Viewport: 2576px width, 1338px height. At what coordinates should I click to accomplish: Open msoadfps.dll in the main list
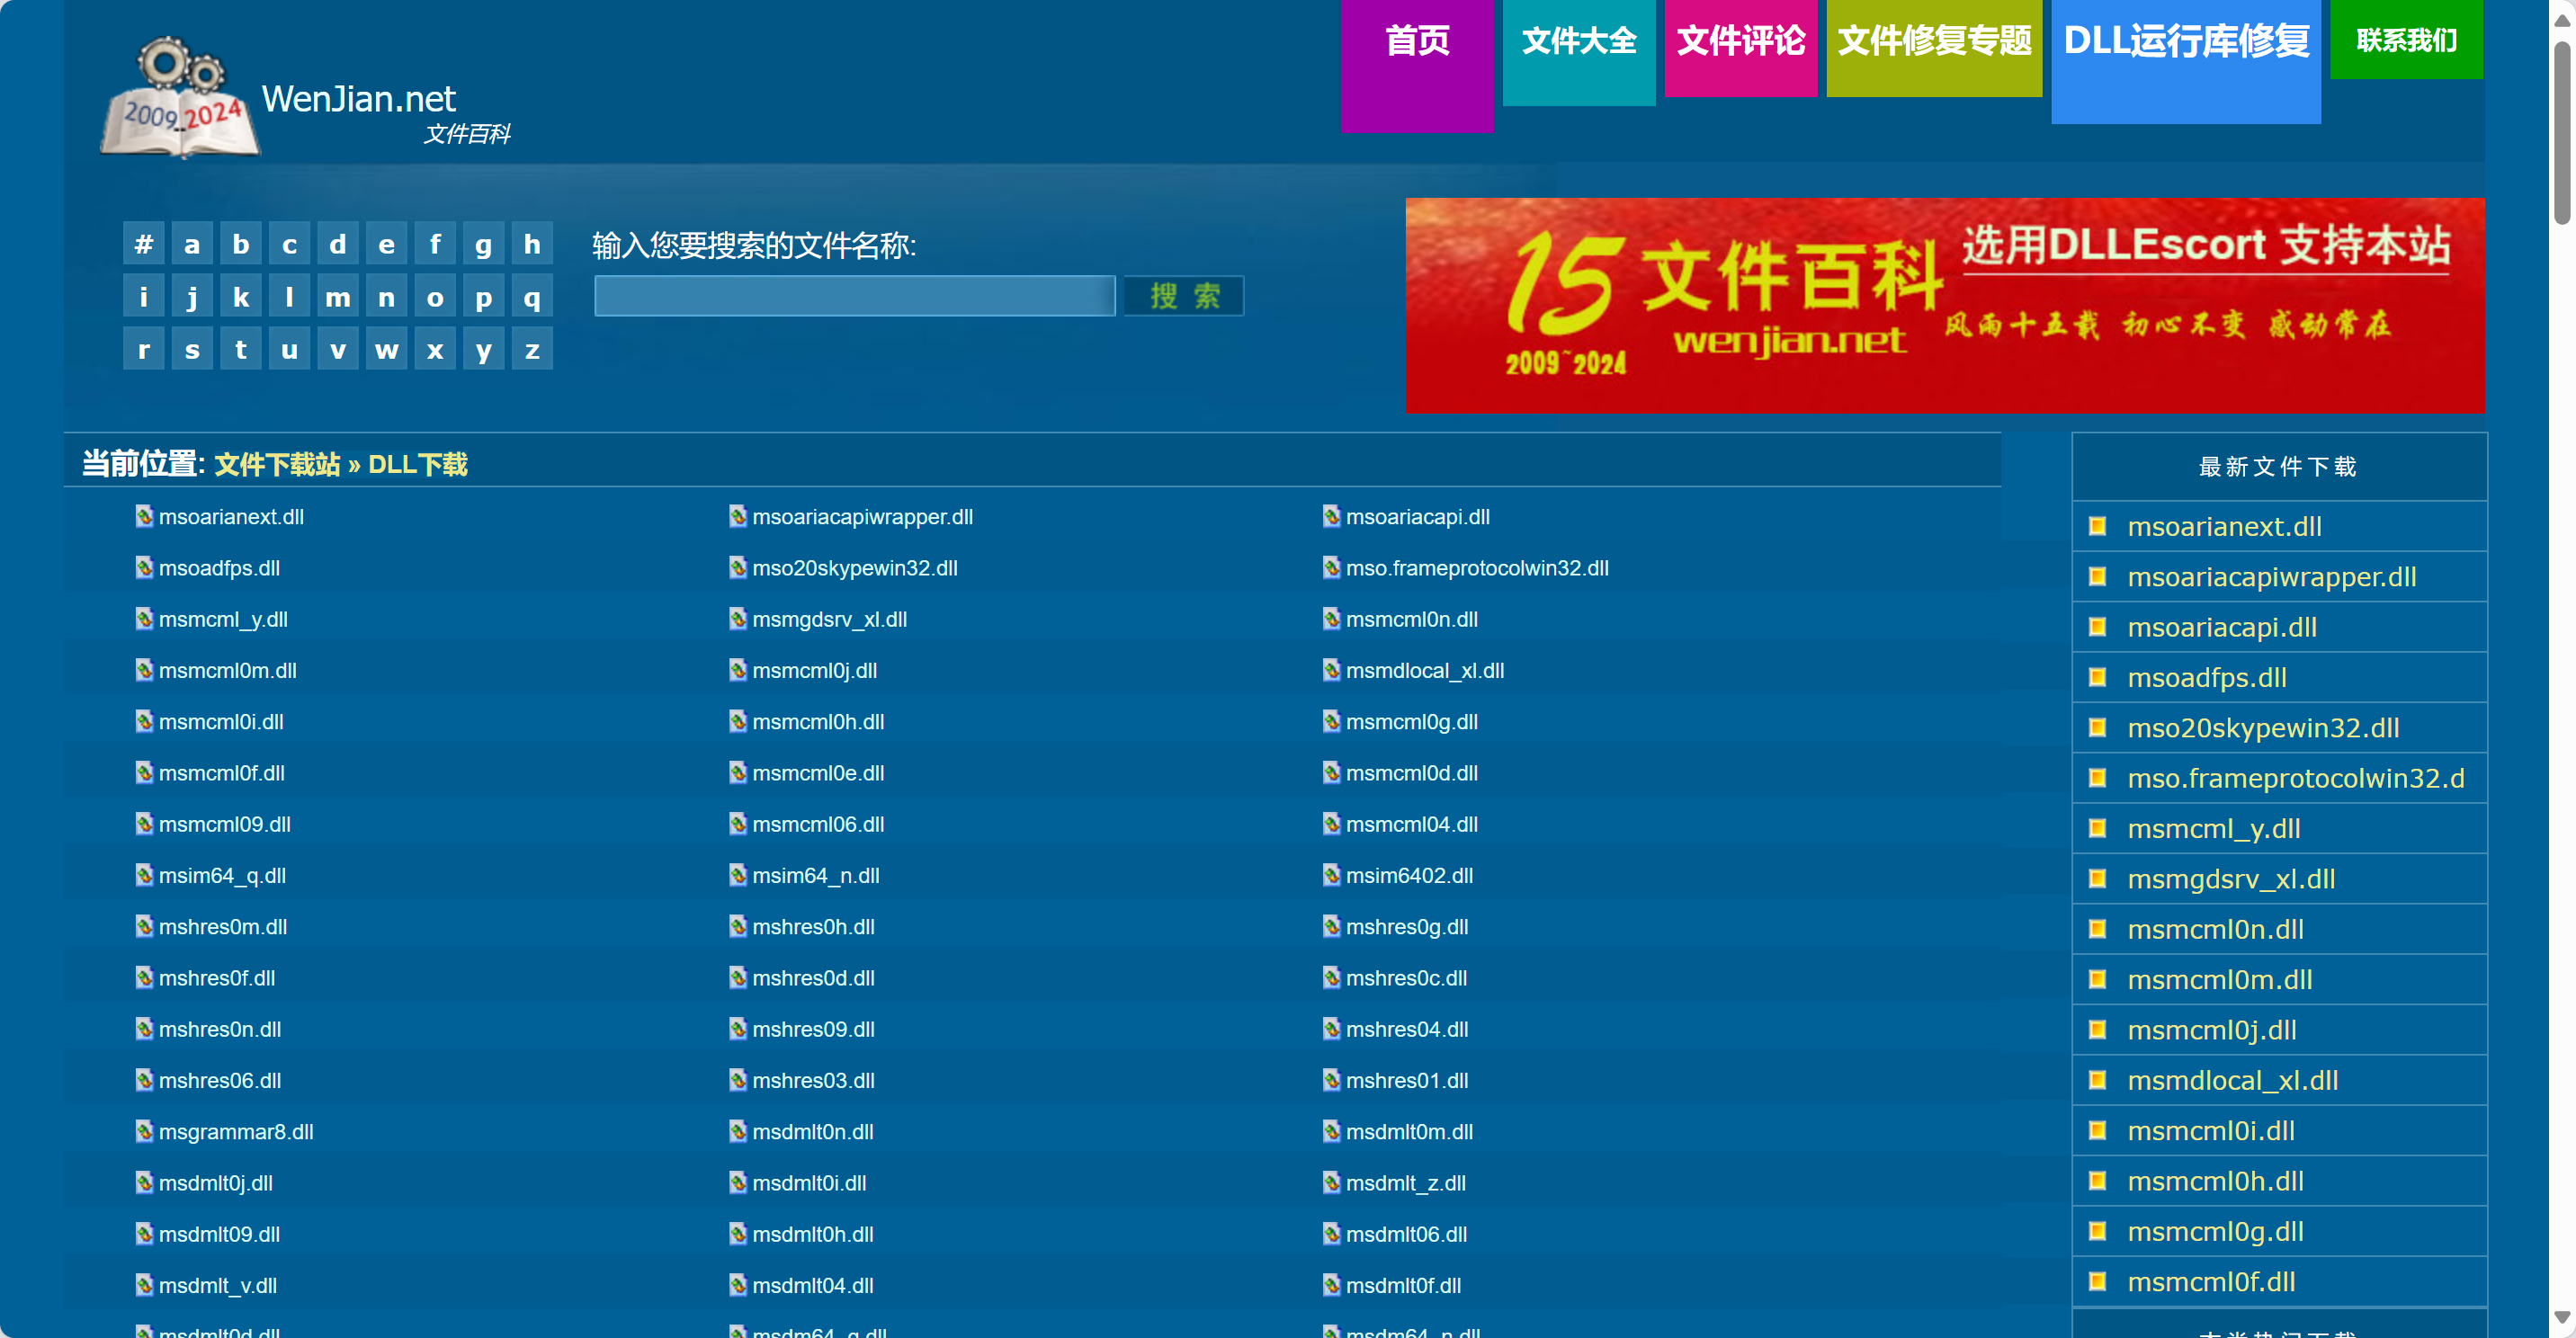click(x=219, y=568)
